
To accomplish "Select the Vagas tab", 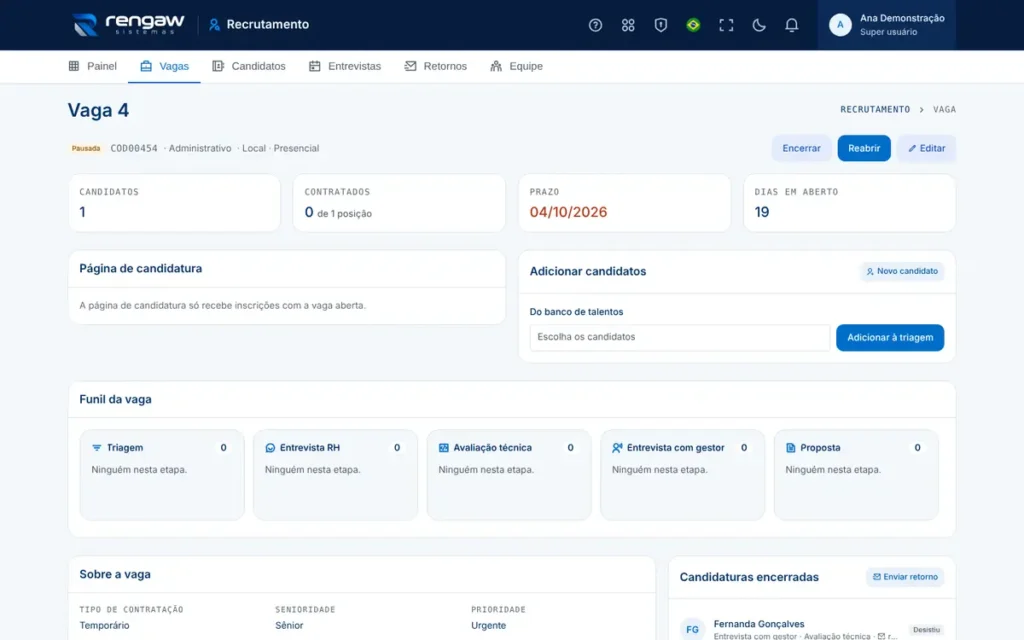I will pyautogui.click(x=164, y=66).
